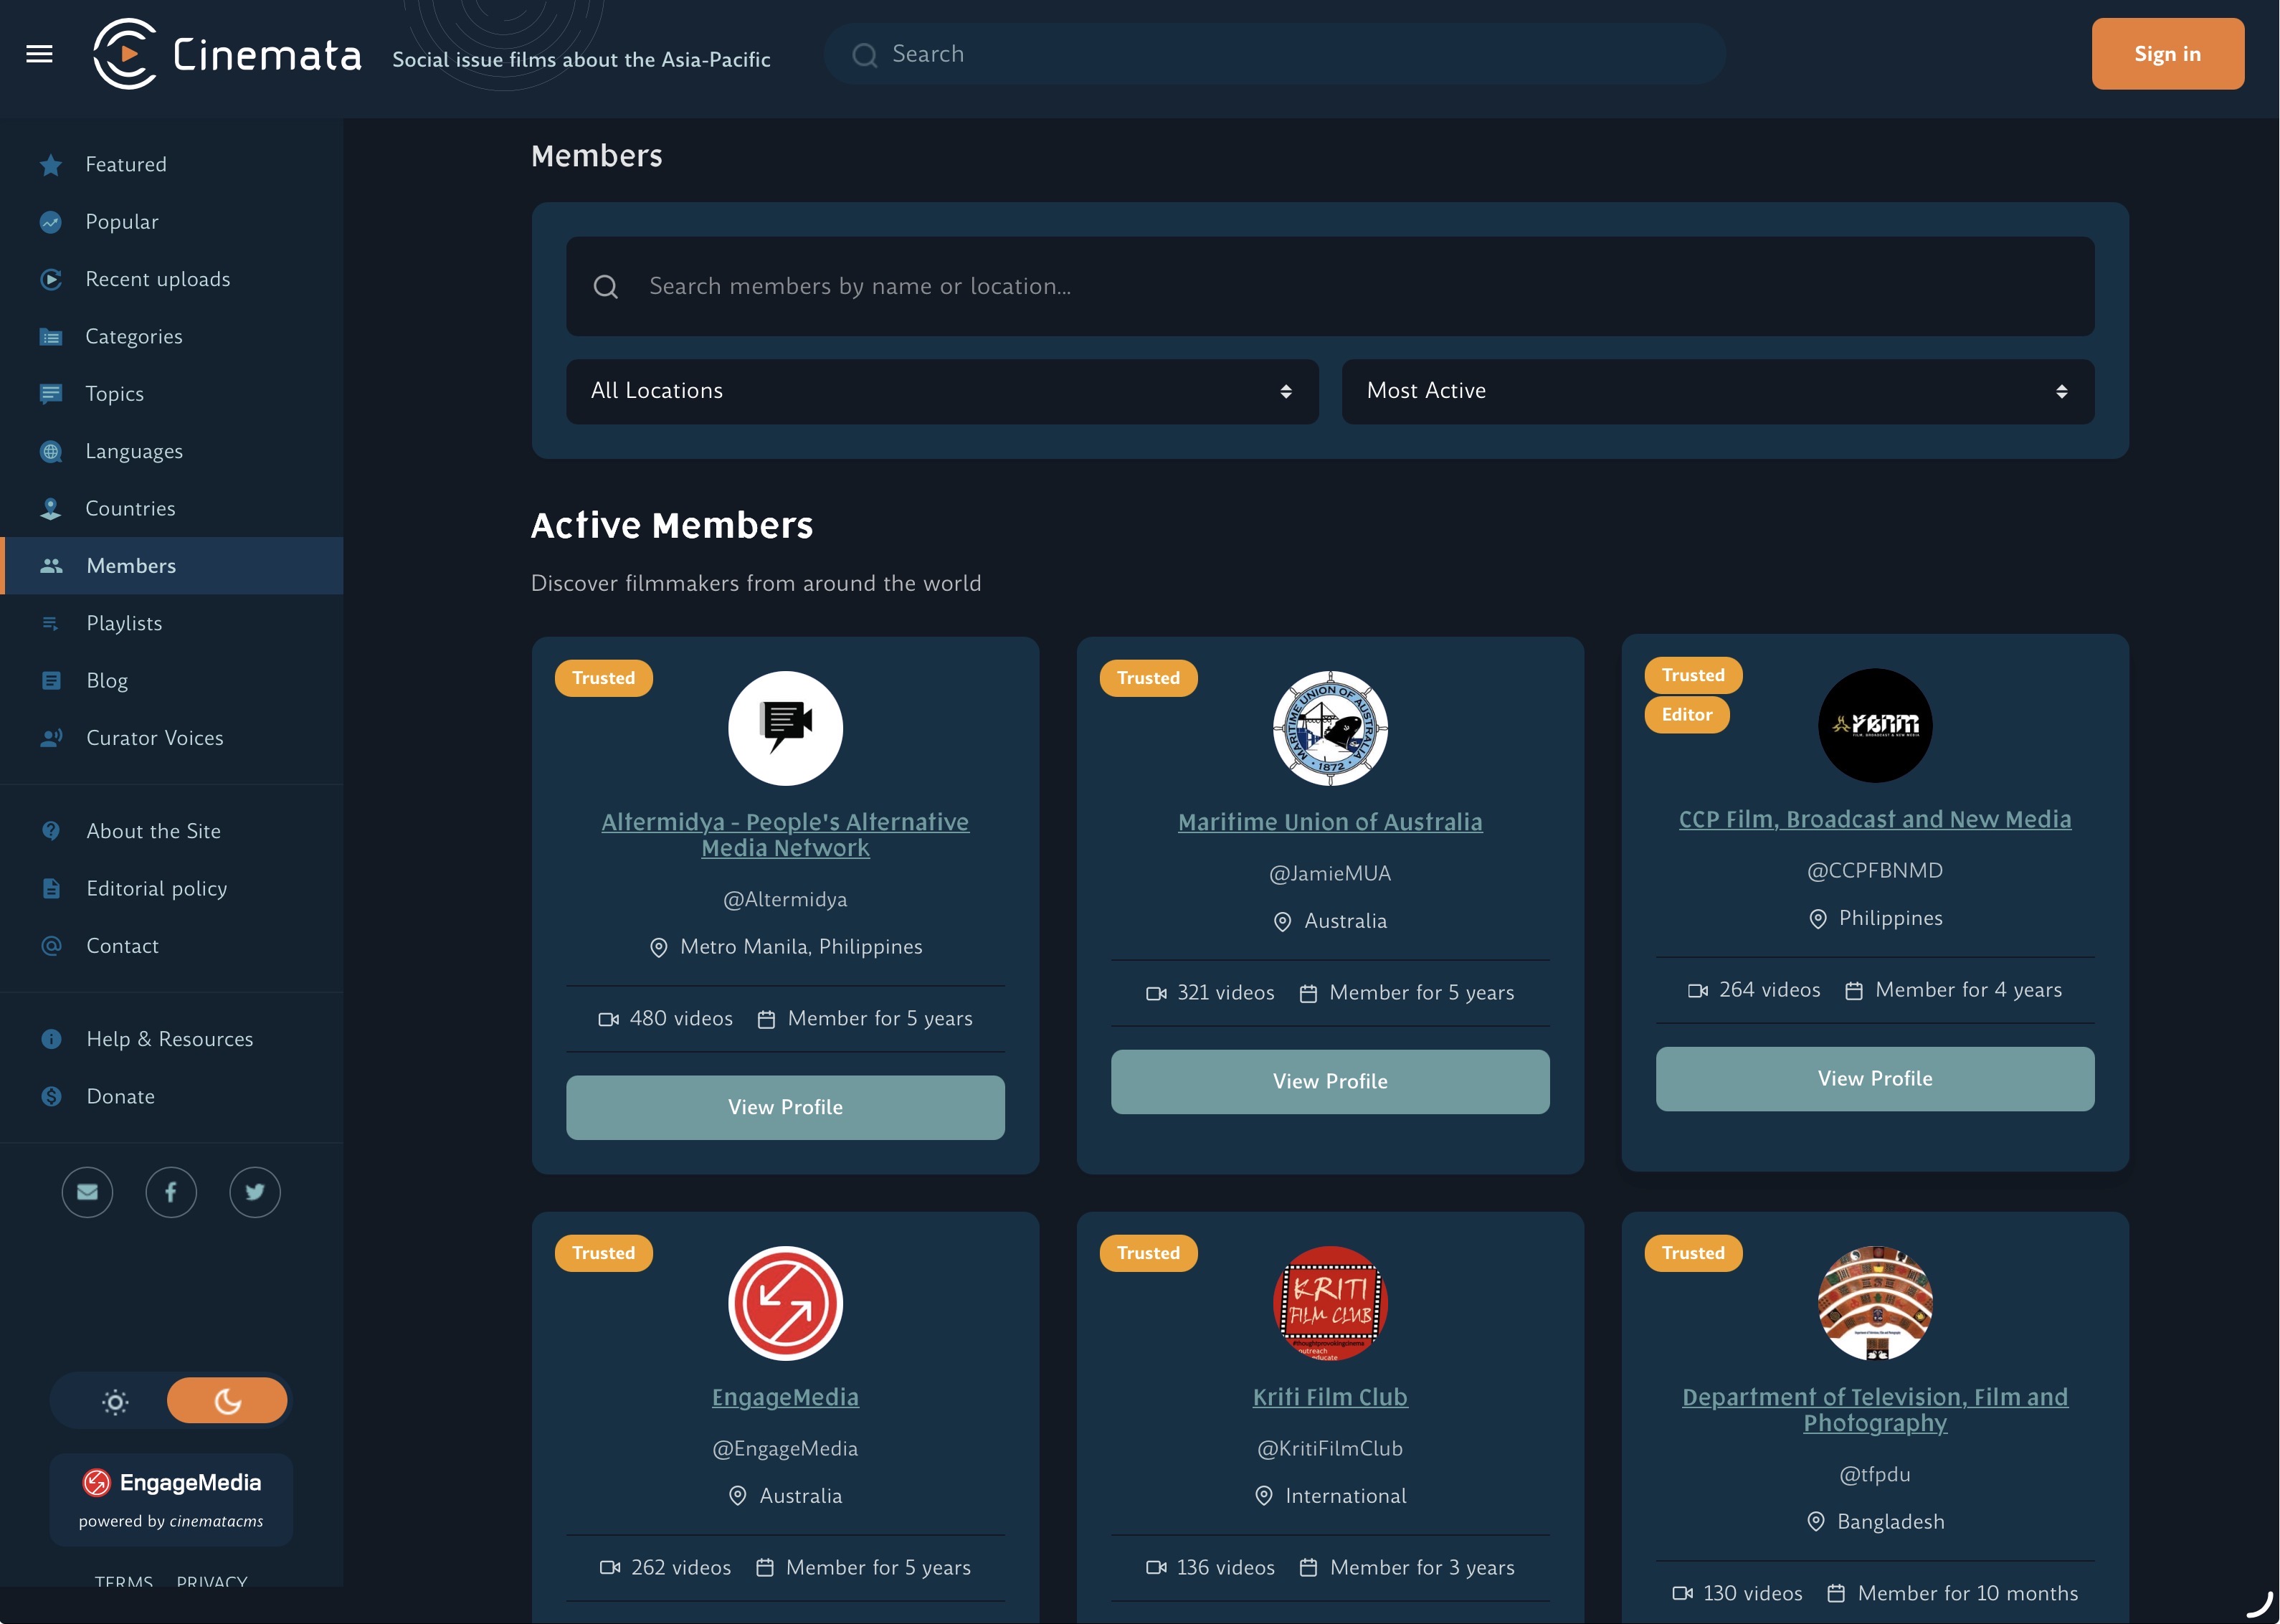This screenshot has width=2280, height=1624.
Task: Open the hamburger menu icon
Action: pyautogui.click(x=39, y=54)
